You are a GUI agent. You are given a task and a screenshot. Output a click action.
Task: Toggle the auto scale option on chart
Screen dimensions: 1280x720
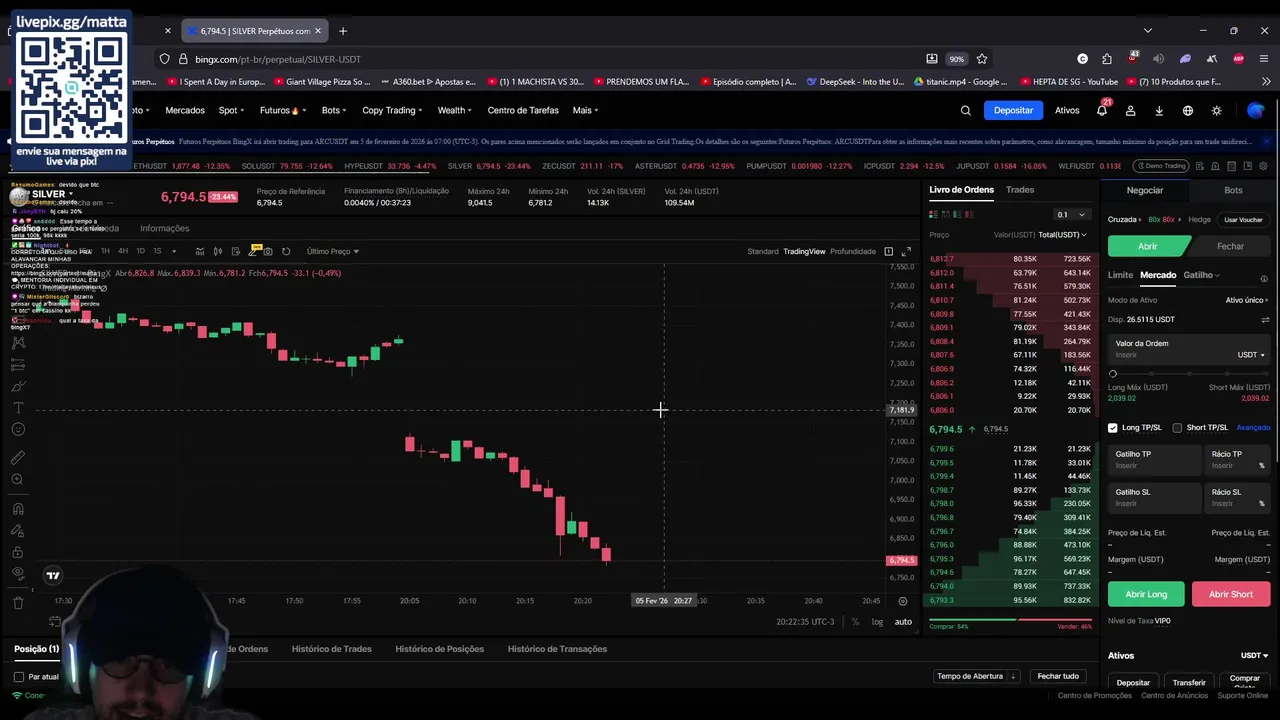click(903, 622)
